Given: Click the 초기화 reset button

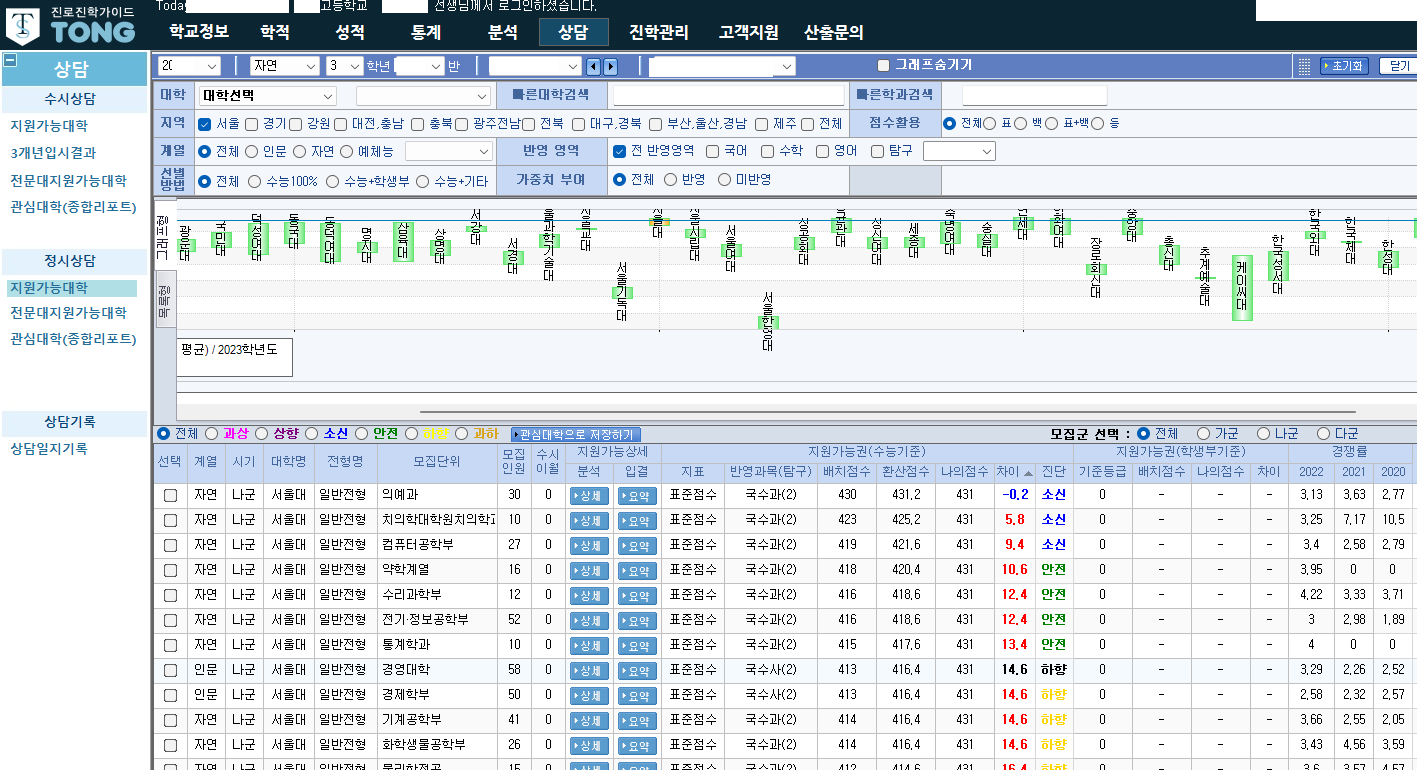Looking at the screenshot, I should 1344,66.
